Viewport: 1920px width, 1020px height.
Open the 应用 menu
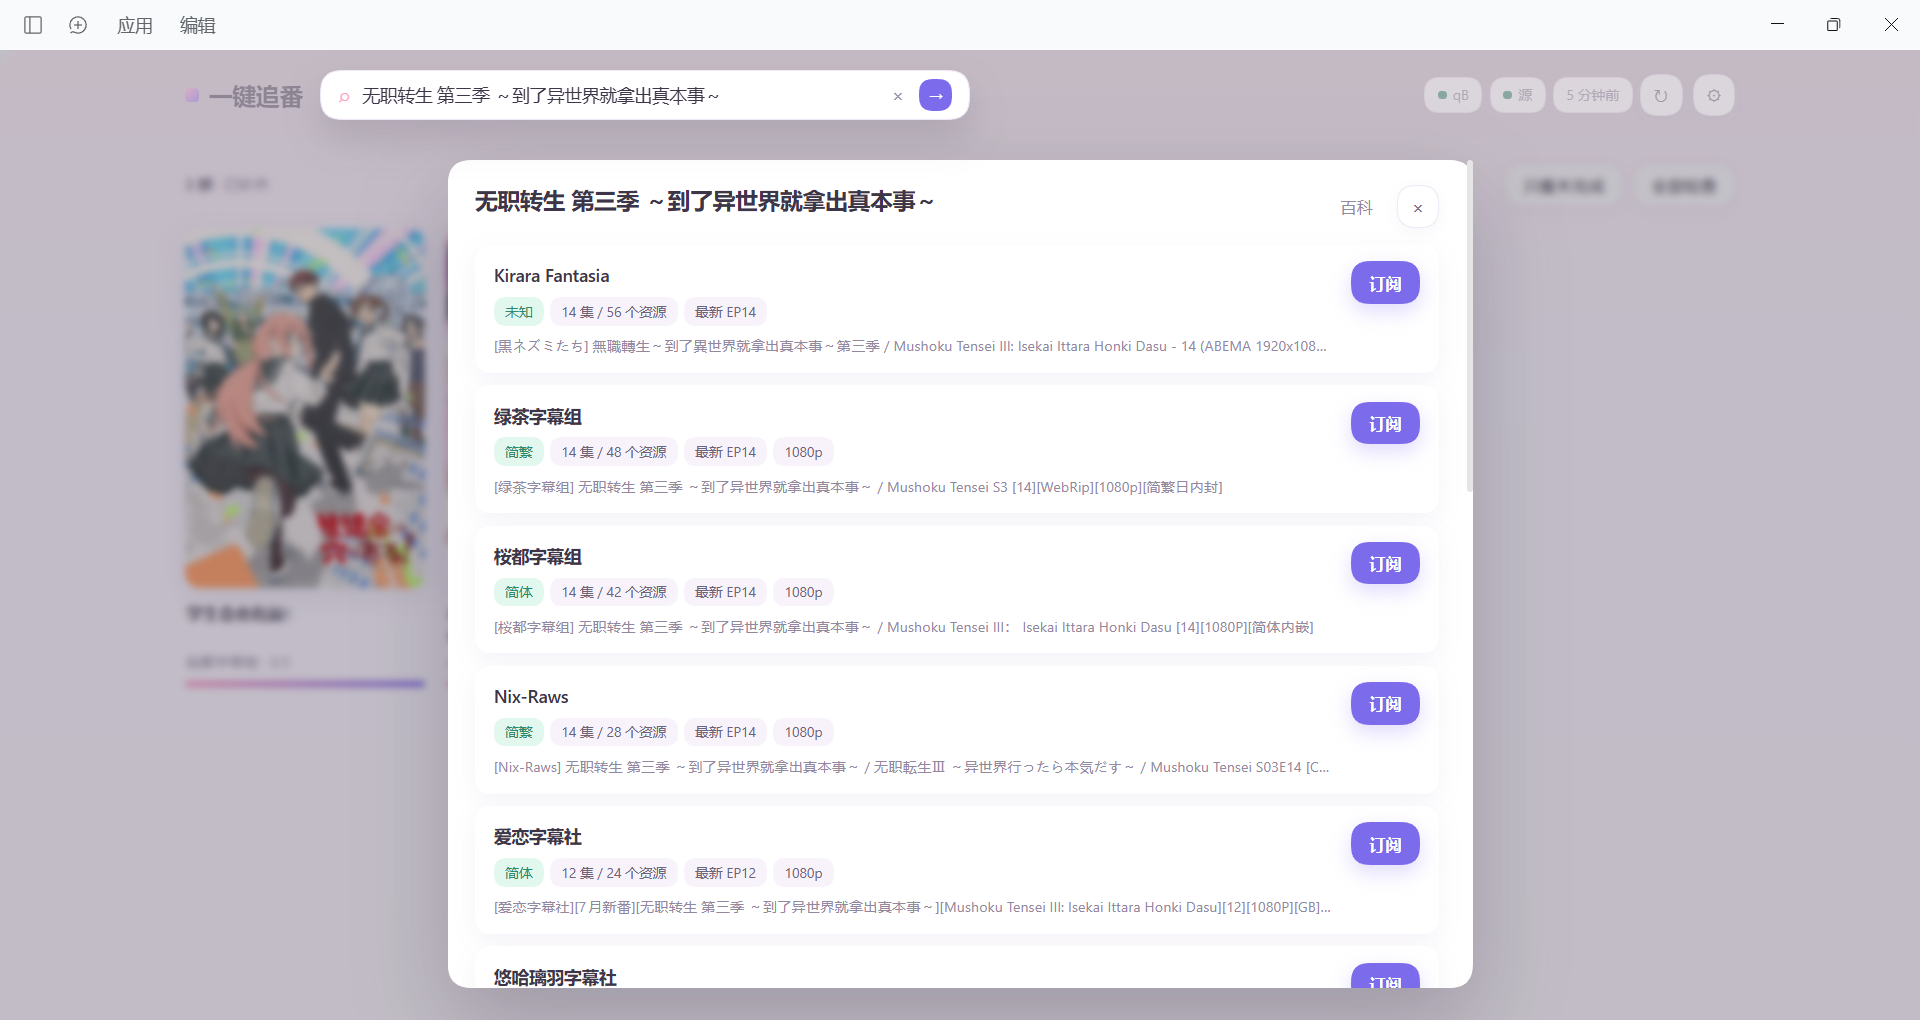coord(135,25)
